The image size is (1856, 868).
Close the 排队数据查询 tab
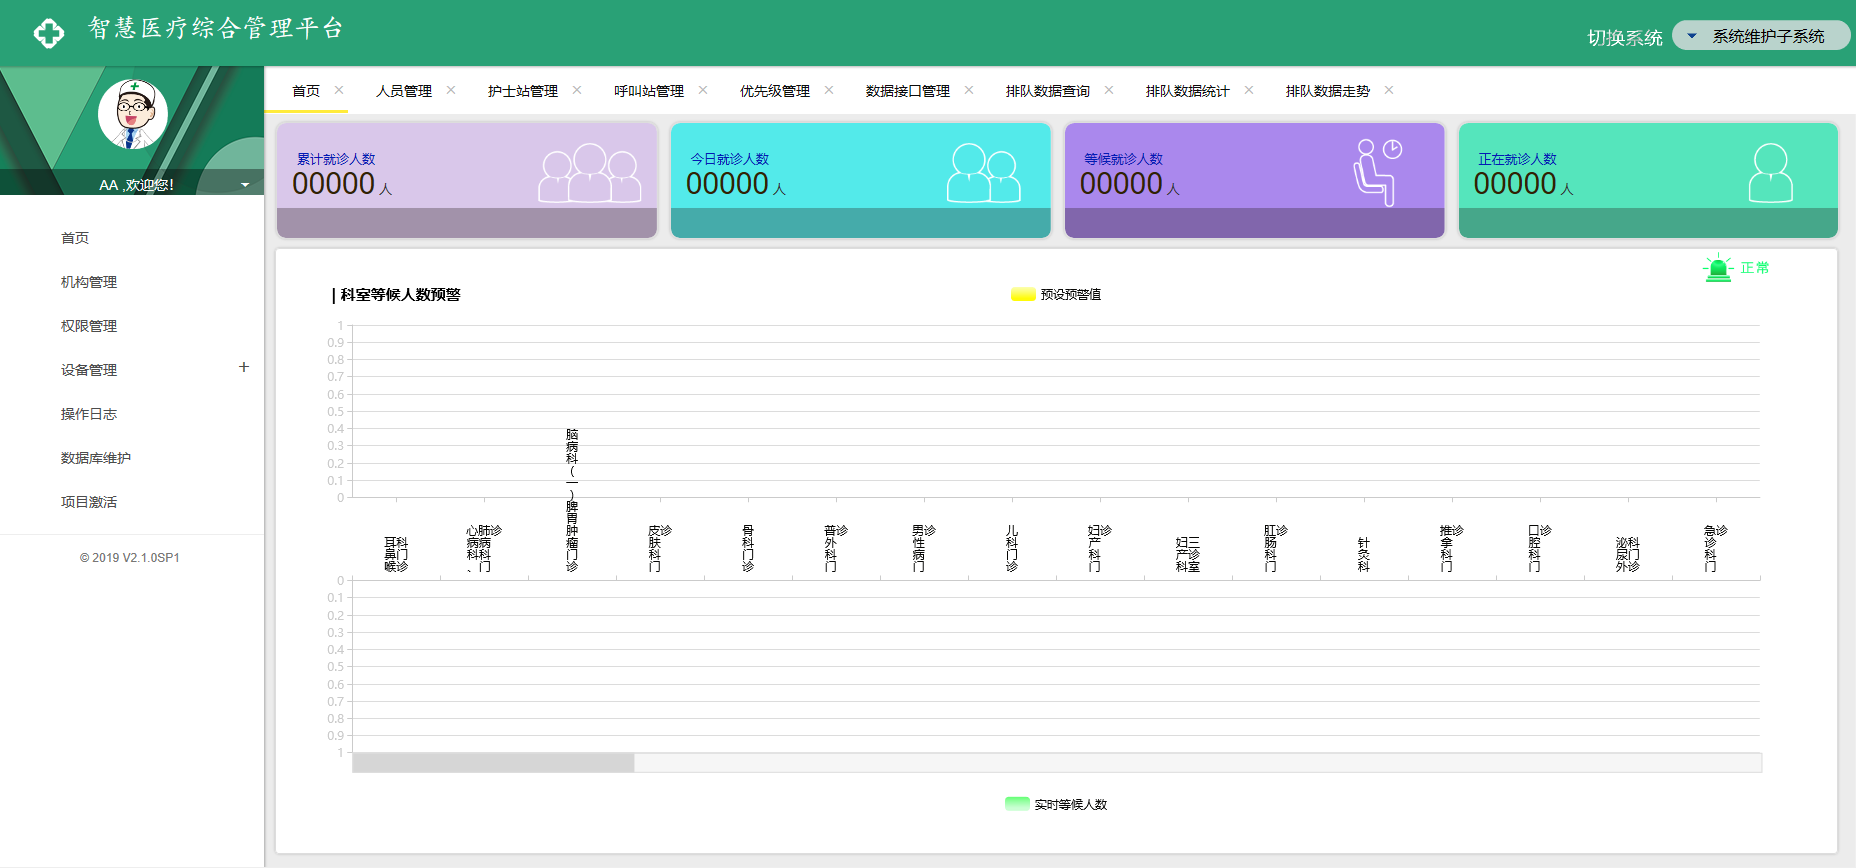click(1109, 90)
